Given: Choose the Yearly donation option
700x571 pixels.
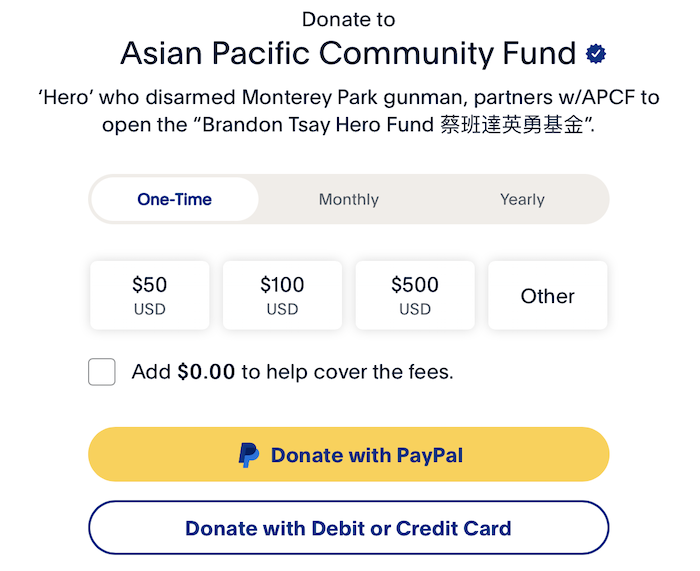Looking at the screenshot, I should [522, 199].
